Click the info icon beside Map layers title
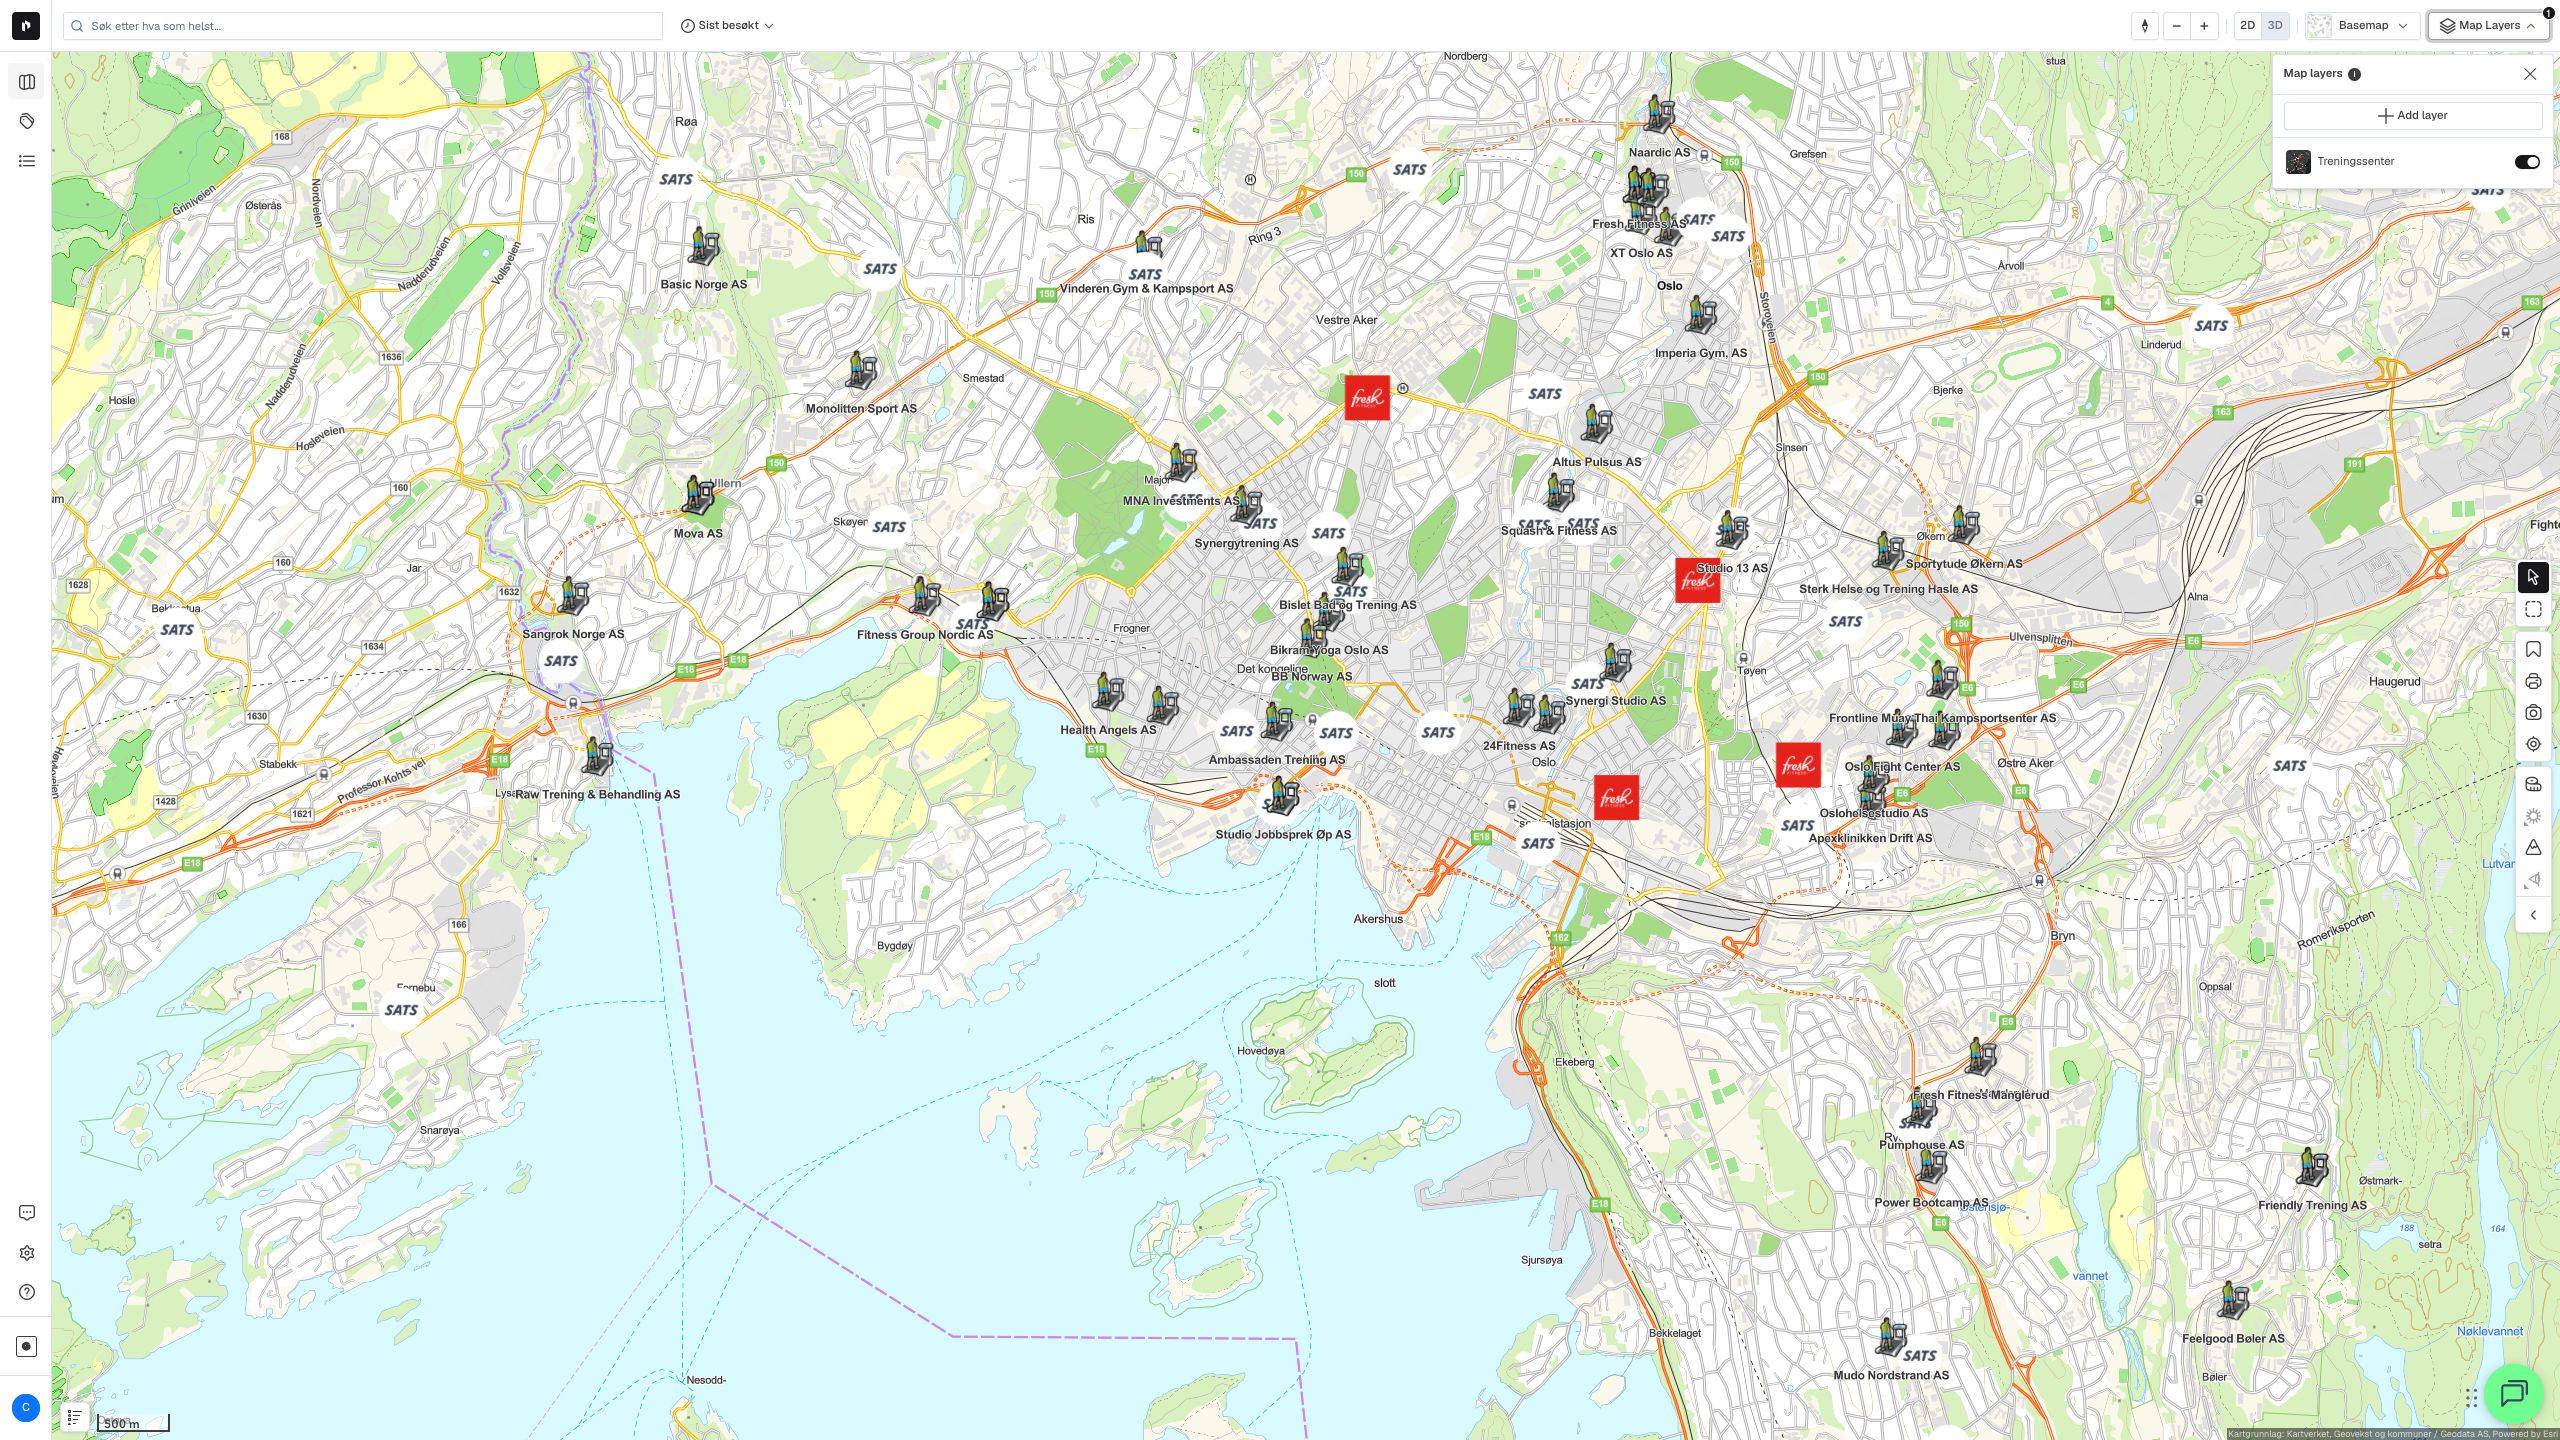Image resolution: width=2560 pixels, height=1440 pixels. pyautogui.click(x=2354, y=74)
